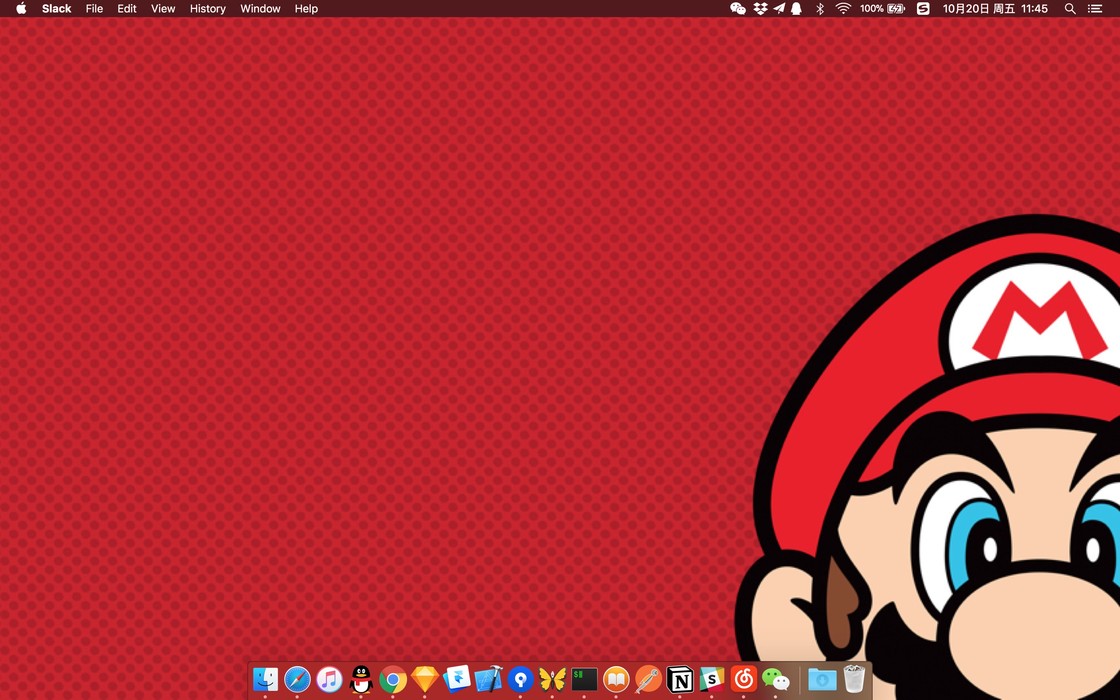Launch Safari from the dock

[x=297, y=680]
